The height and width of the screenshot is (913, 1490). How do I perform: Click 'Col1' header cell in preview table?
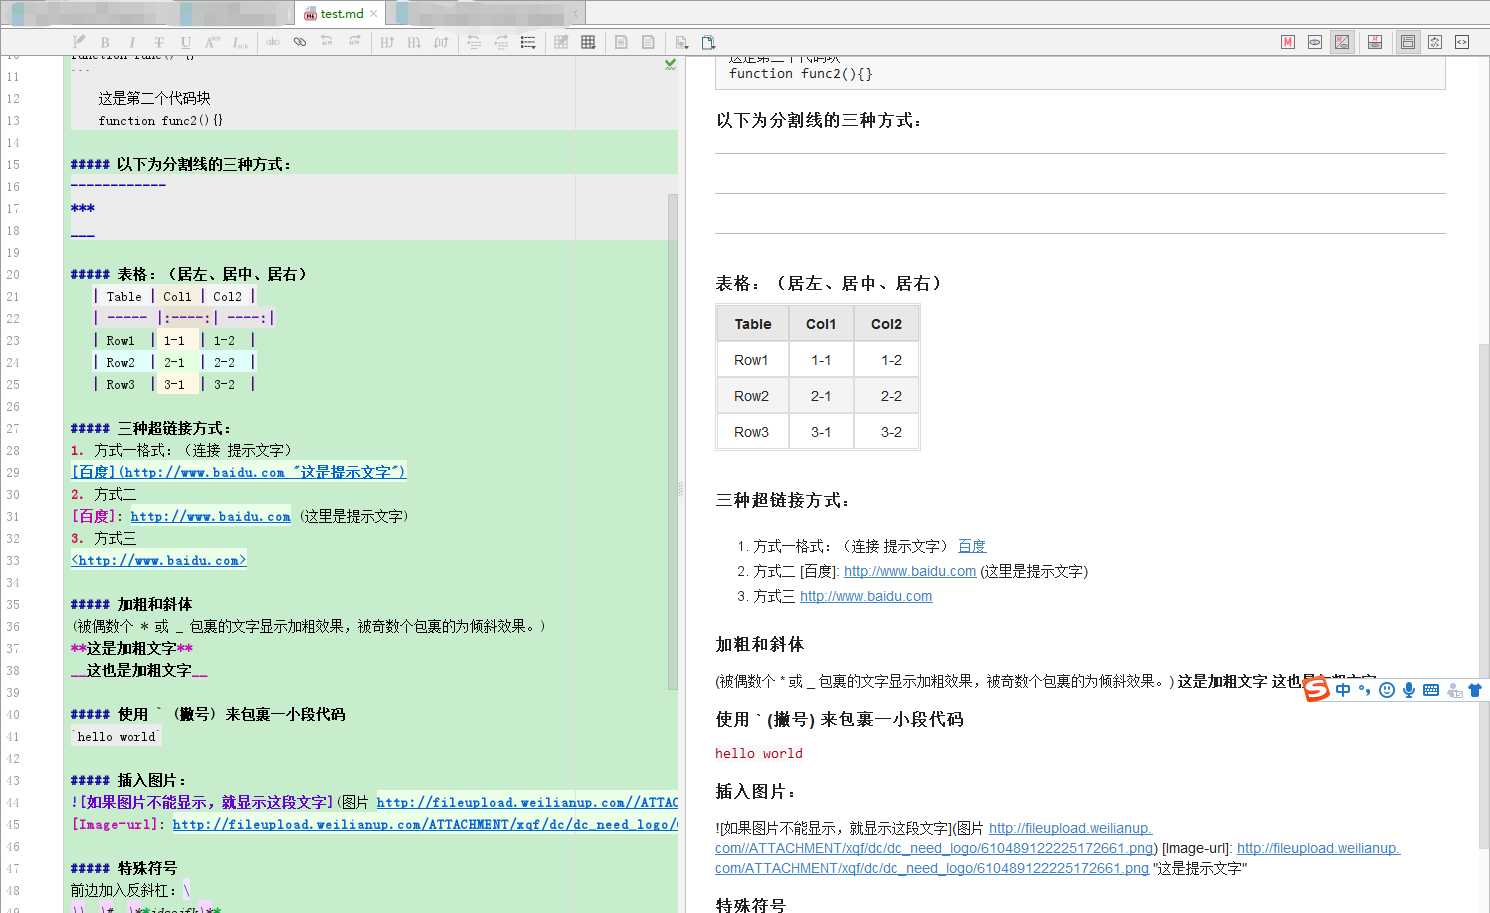(821, 324)
